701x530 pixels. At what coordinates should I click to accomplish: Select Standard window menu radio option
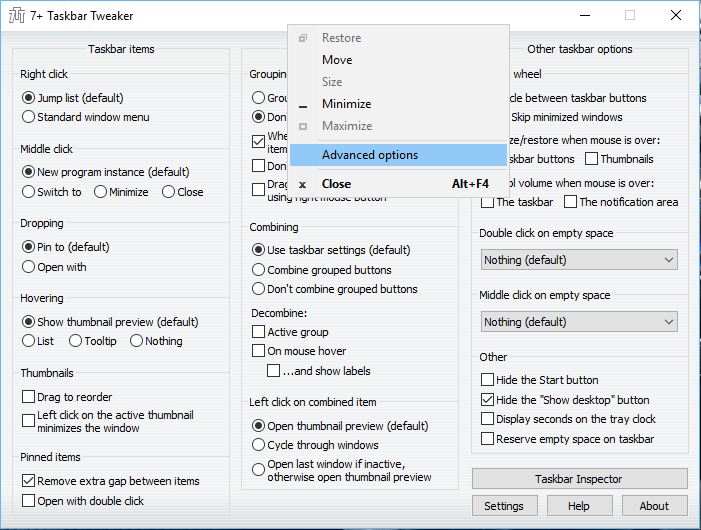pos(29,117)
